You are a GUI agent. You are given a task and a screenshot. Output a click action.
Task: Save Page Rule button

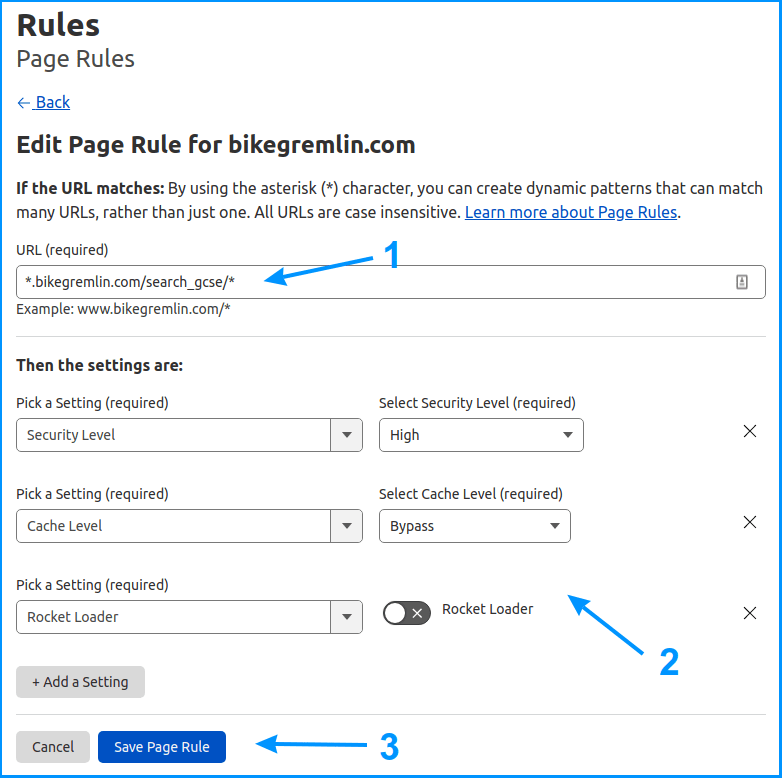point(162,747)
